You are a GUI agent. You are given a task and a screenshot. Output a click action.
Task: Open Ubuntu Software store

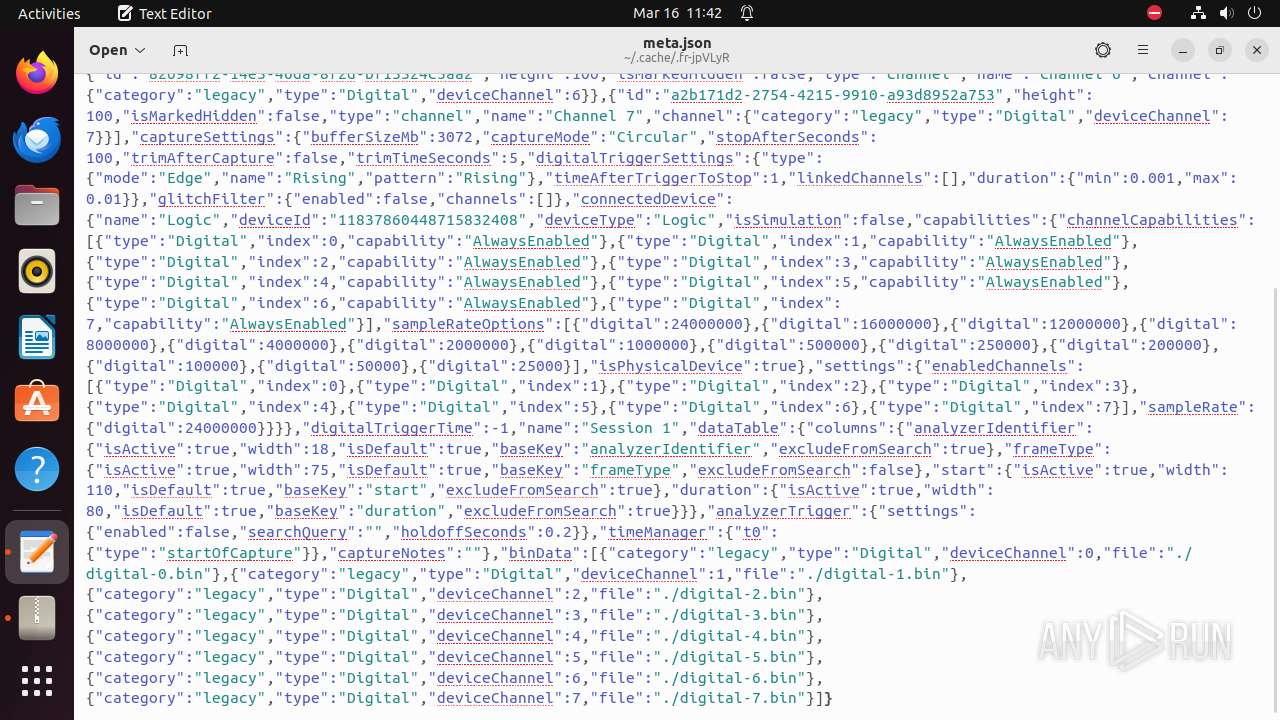(x=37, y=403)
